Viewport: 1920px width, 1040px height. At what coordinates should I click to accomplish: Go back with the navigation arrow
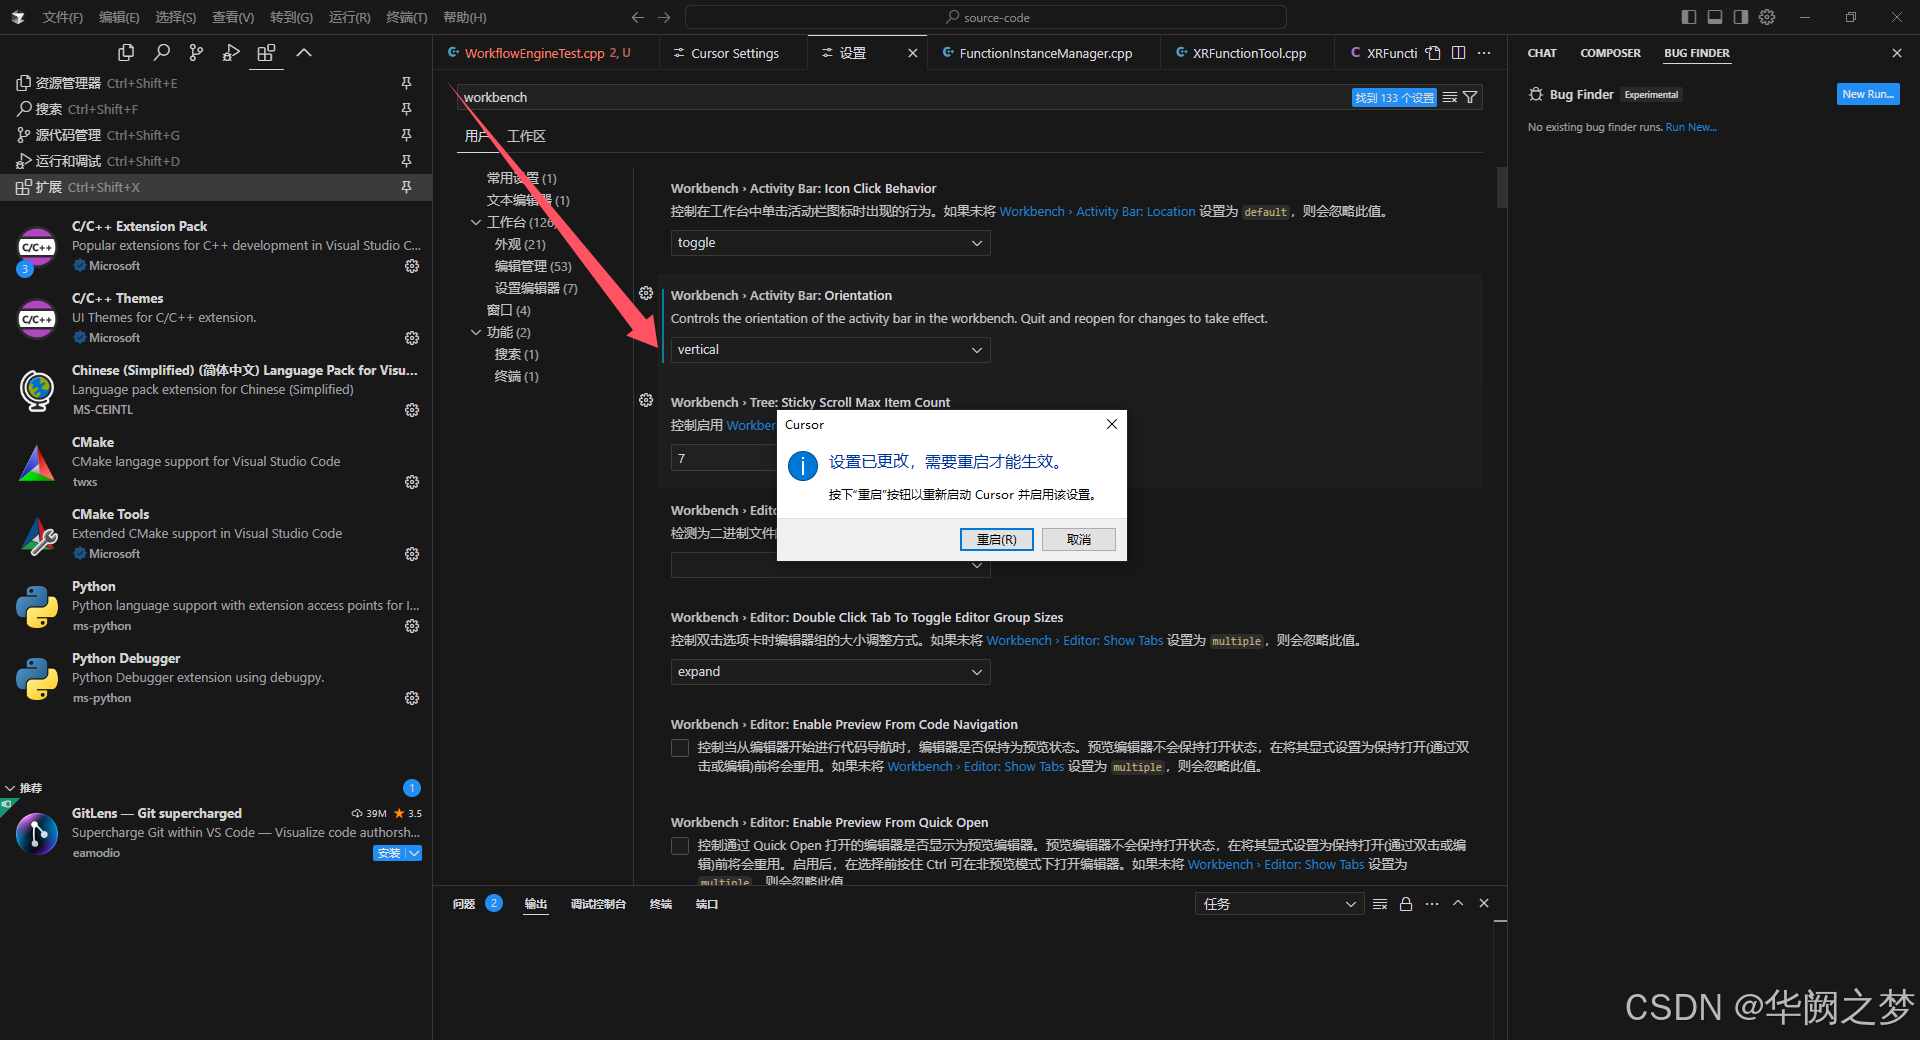[x=638, y=17]
